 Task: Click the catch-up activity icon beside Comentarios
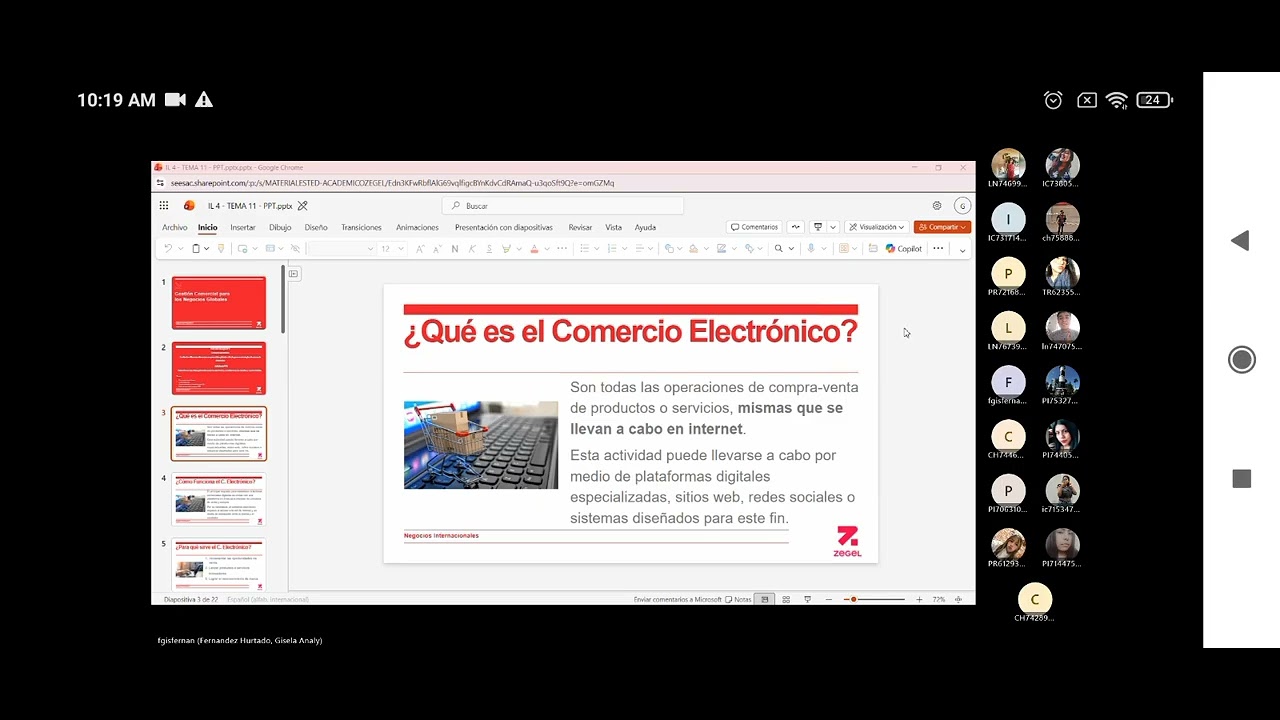tap(796, 227)
